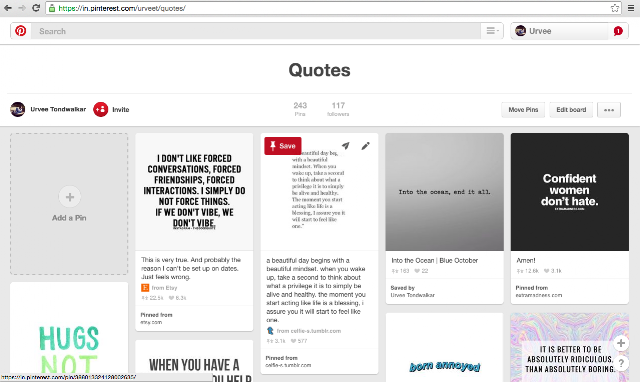Open the more options ellipsis button

point(609,110)
